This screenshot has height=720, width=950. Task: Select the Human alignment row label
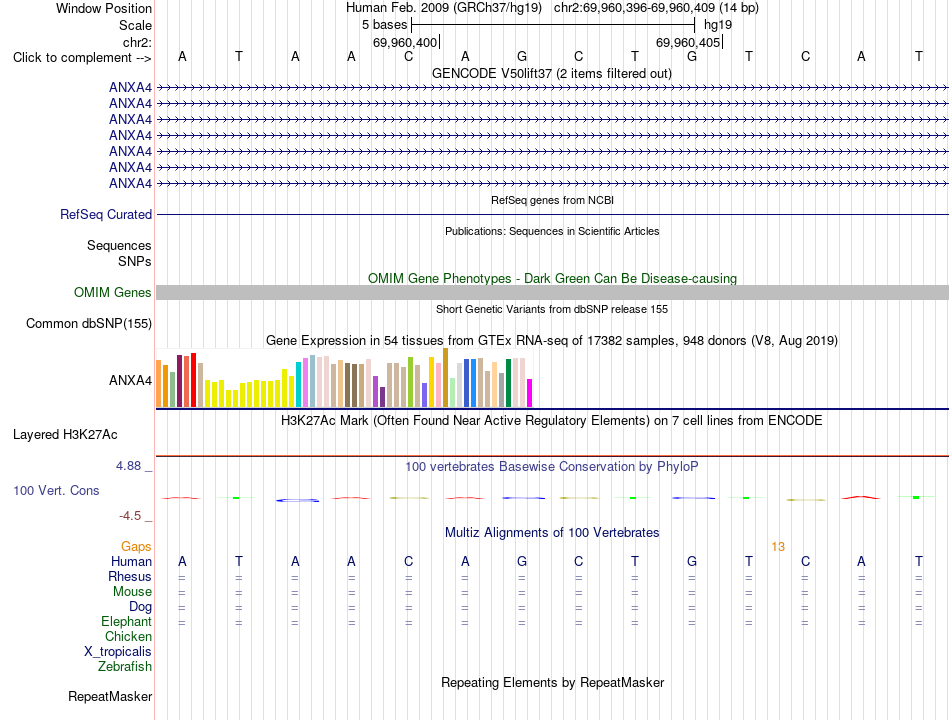click(131, 562)
